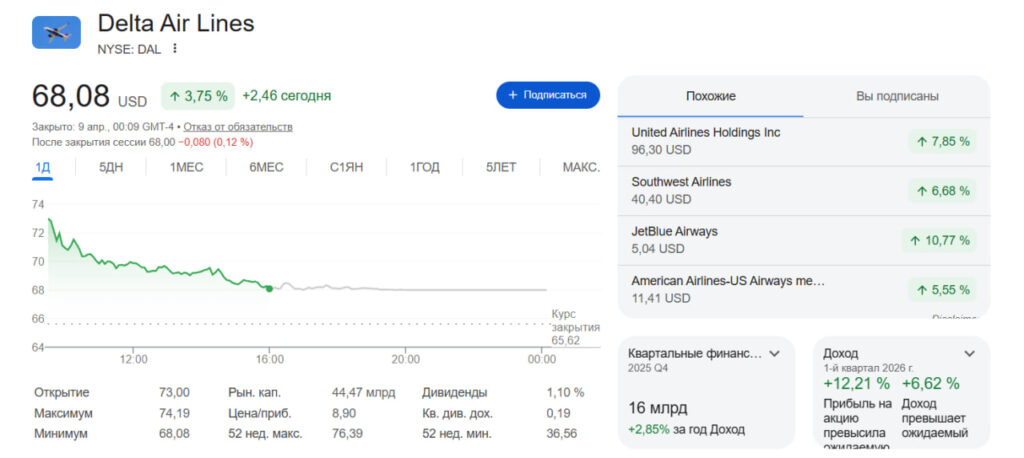
Task: Open JetBlue Airways stock entry
Action: pyautogui.click(x=675, y=232)
